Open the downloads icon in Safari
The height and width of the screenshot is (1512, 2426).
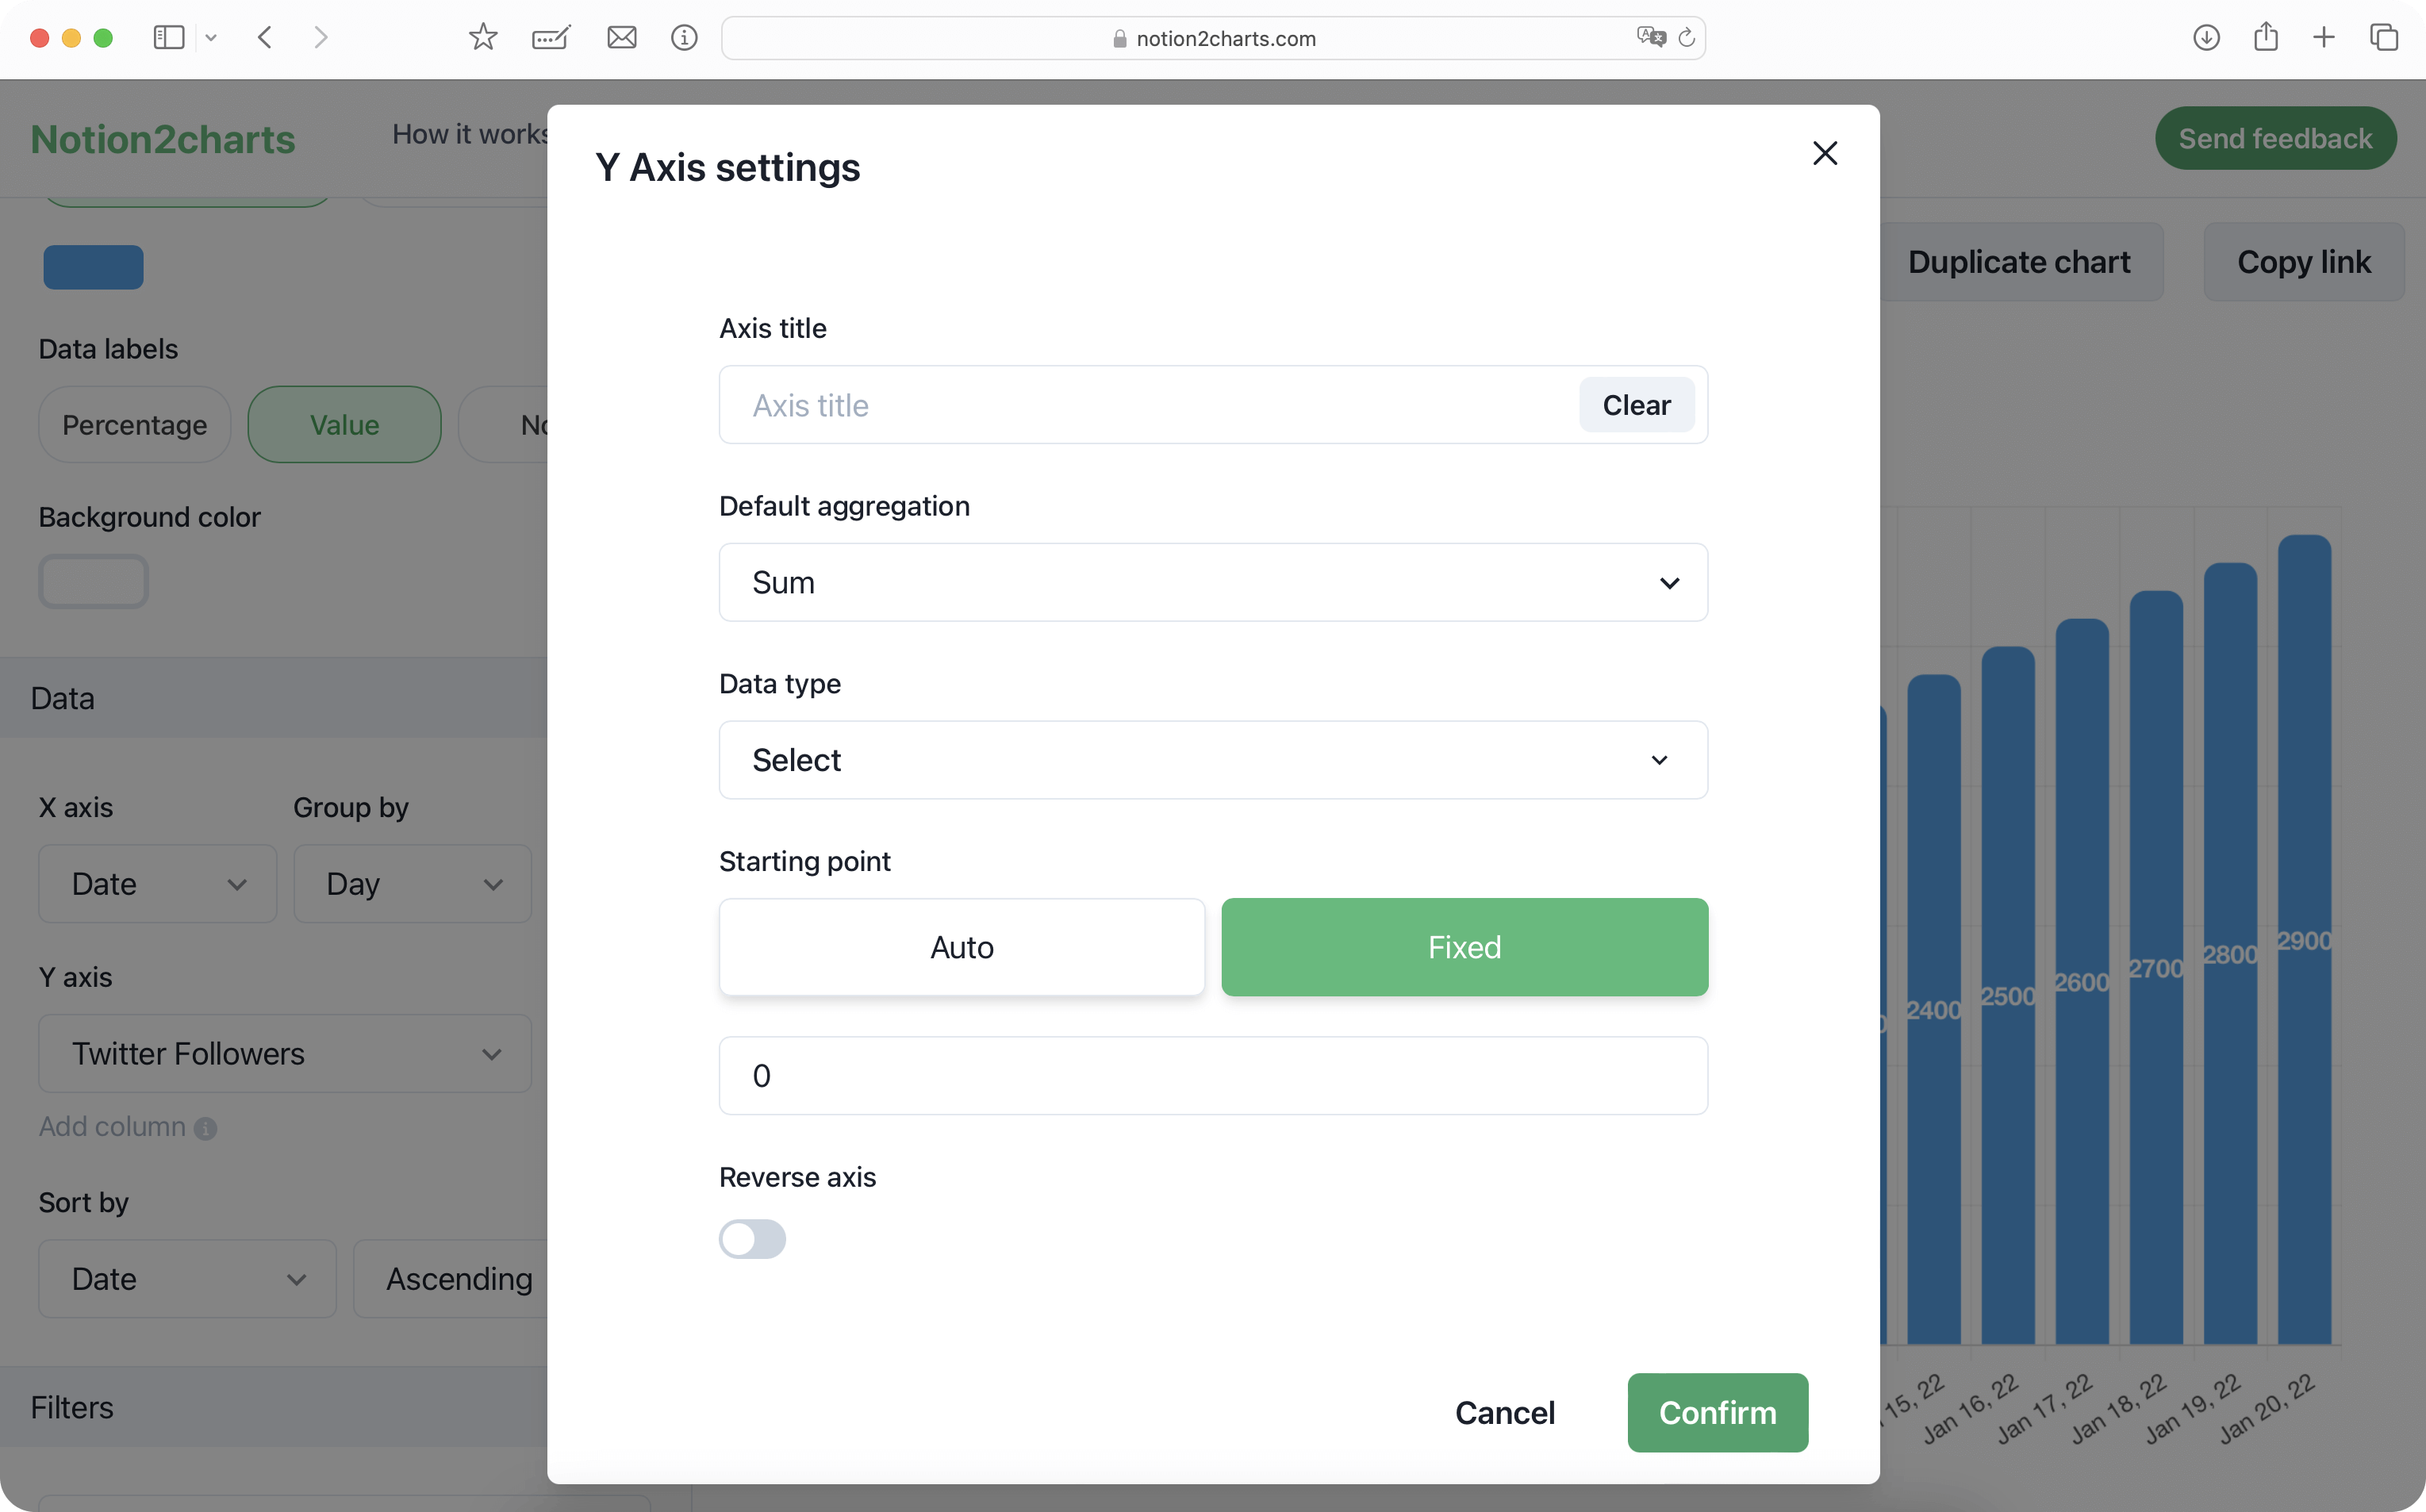click(2206, 38)
